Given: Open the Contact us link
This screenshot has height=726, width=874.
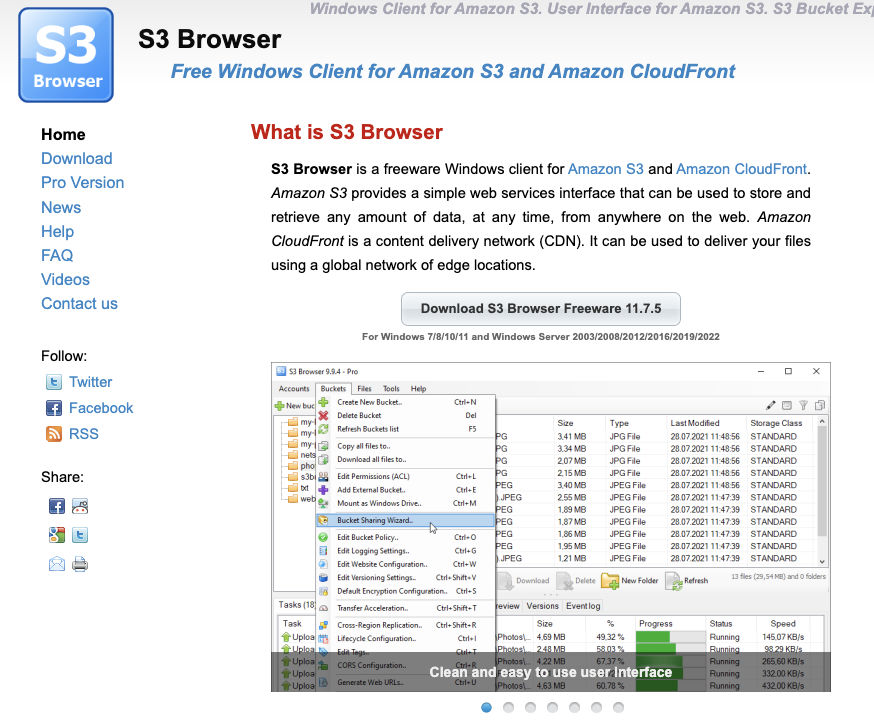Looking at the screenshot, I should pos(79,303).
